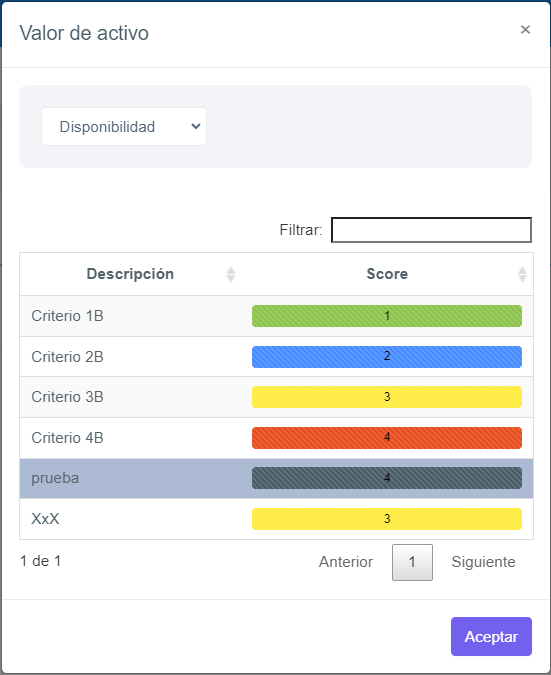Click the Filtrar text field
Screen dimensions: 551x675
click(431, 230)
